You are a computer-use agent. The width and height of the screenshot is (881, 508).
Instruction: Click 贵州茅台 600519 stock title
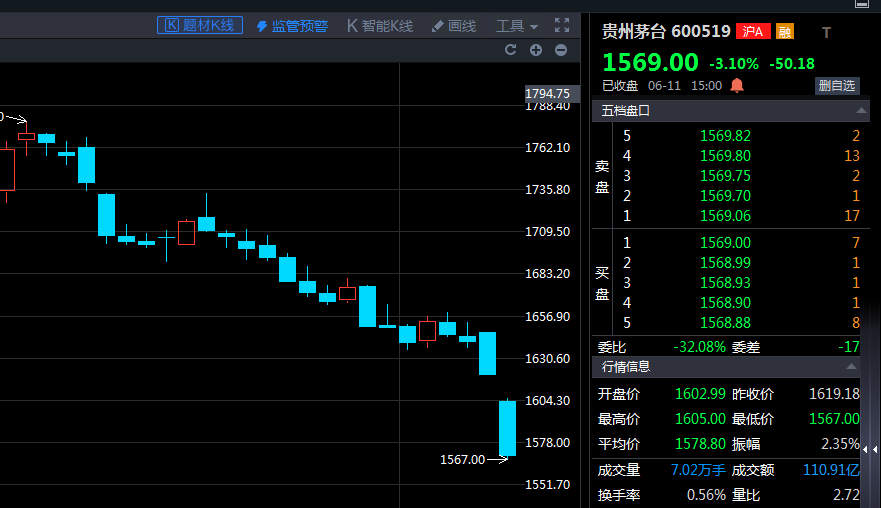[x=666, y=31]
